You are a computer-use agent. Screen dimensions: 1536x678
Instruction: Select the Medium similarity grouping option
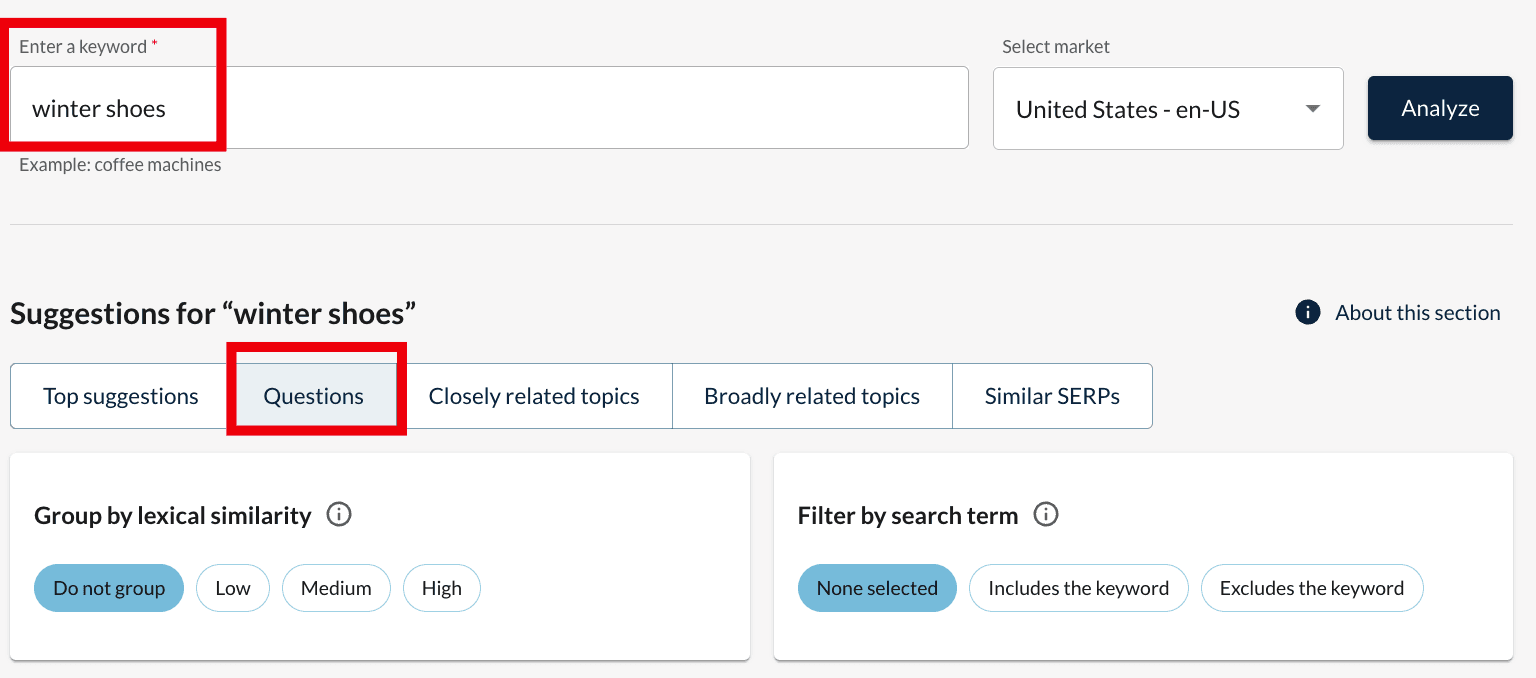[336, 588]
